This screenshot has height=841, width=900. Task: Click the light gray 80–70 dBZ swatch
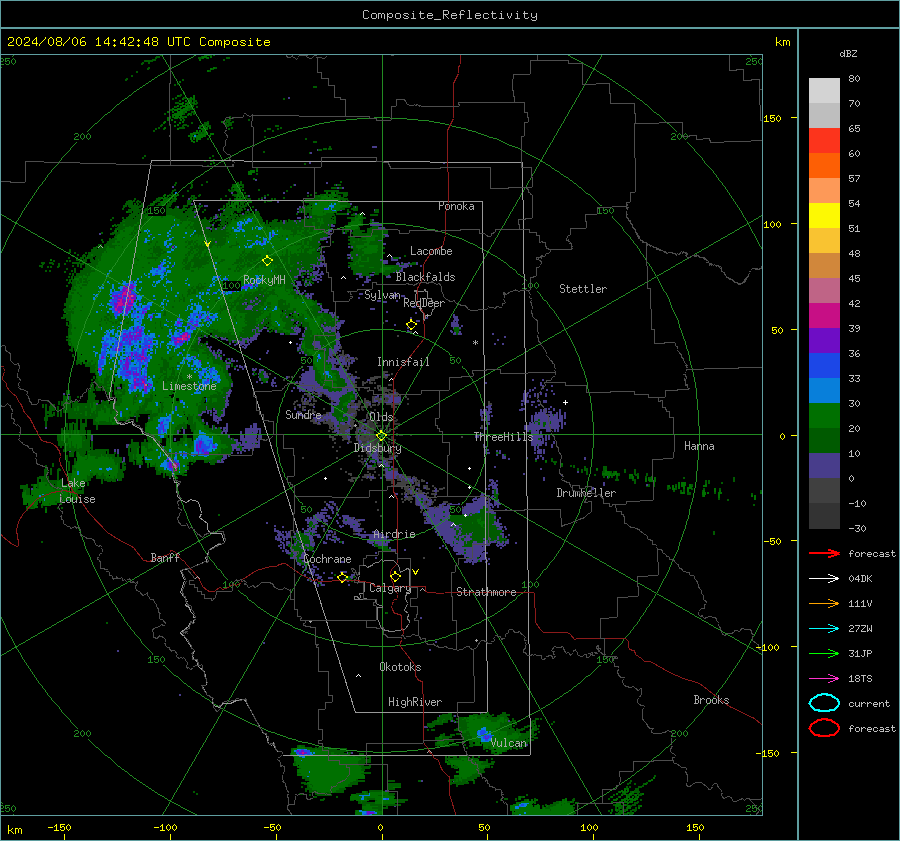coord(824,91)
